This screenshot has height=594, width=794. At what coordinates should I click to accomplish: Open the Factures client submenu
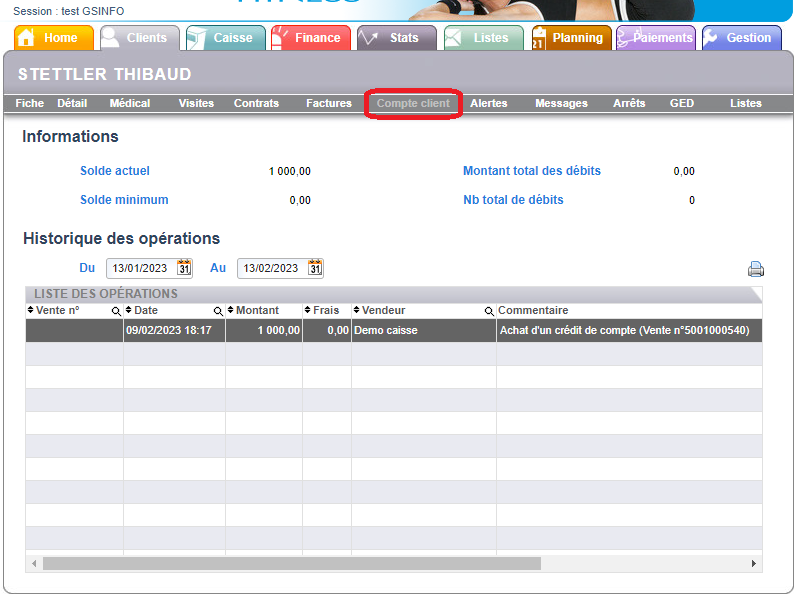329,103
